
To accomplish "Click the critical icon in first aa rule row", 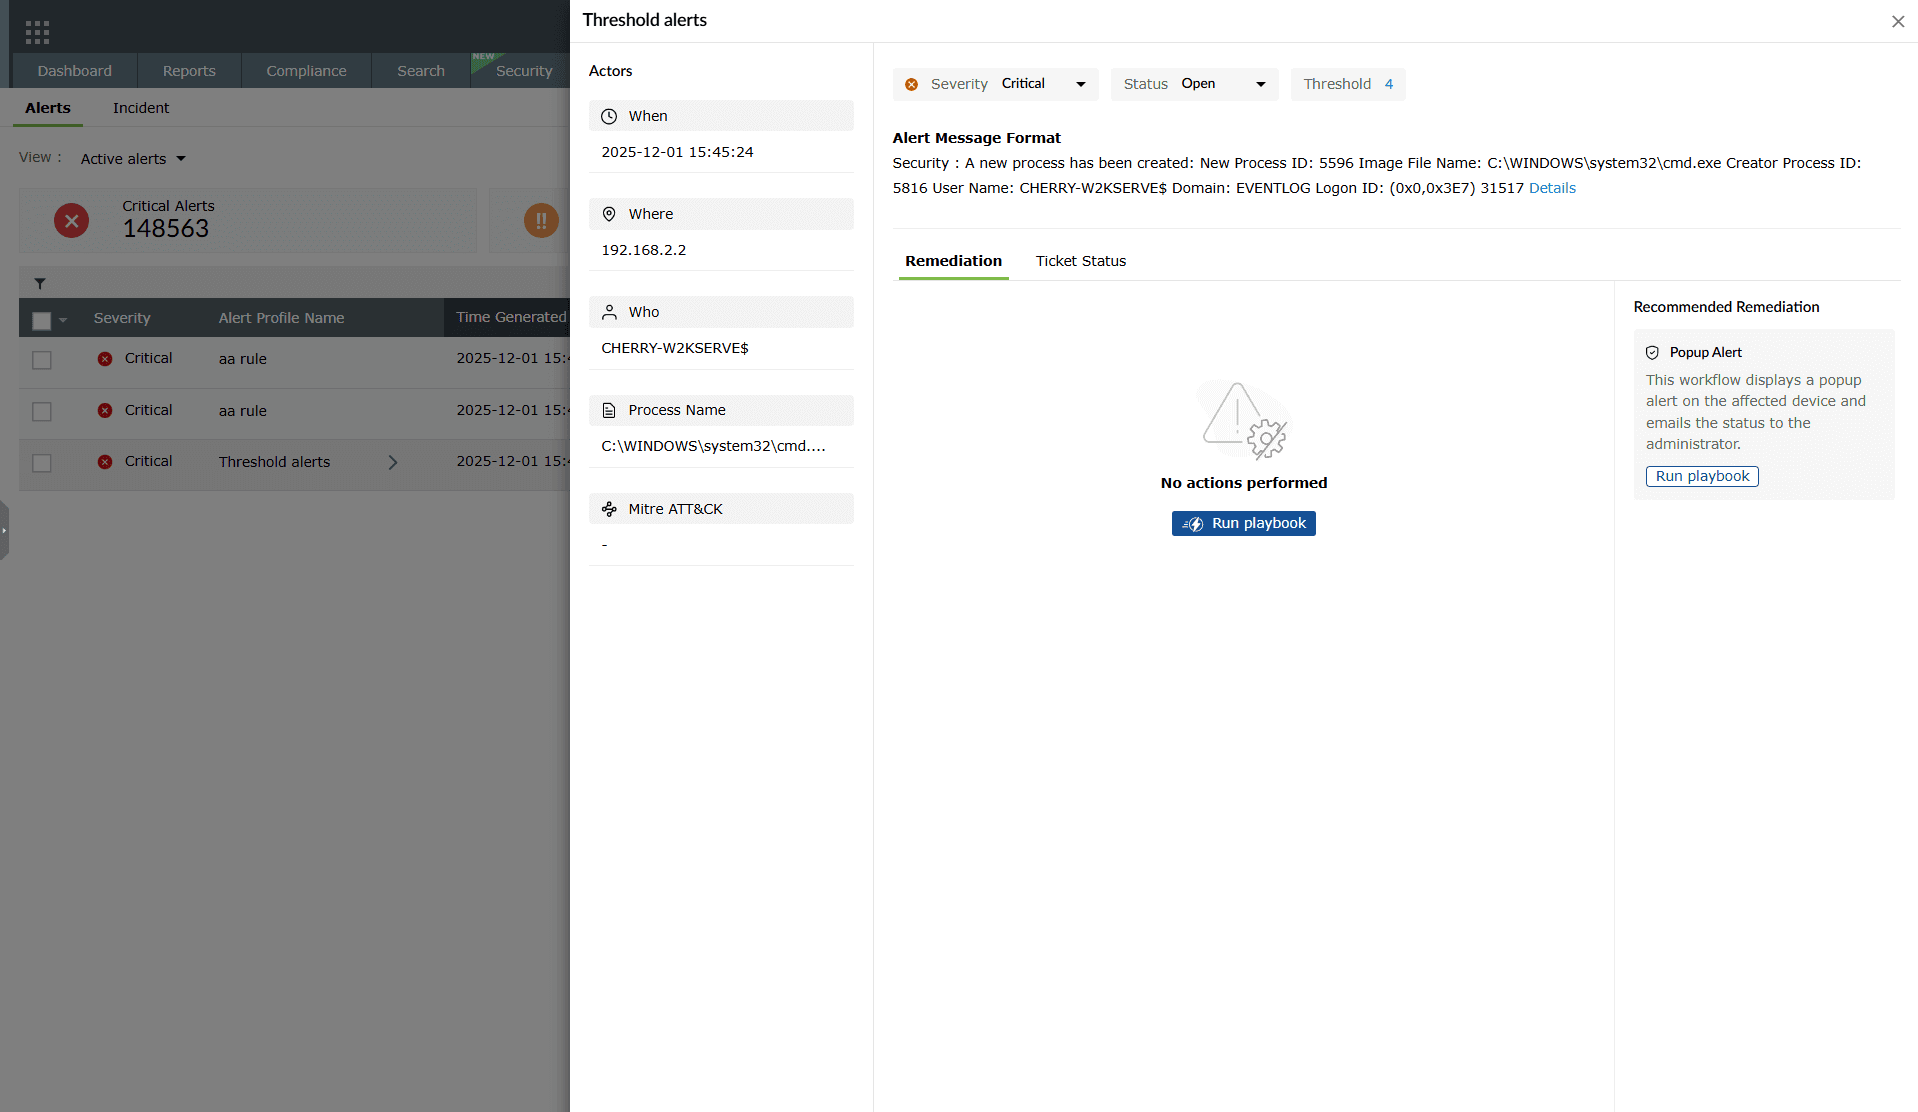I will pyautogui.click(x=105, y=359).
